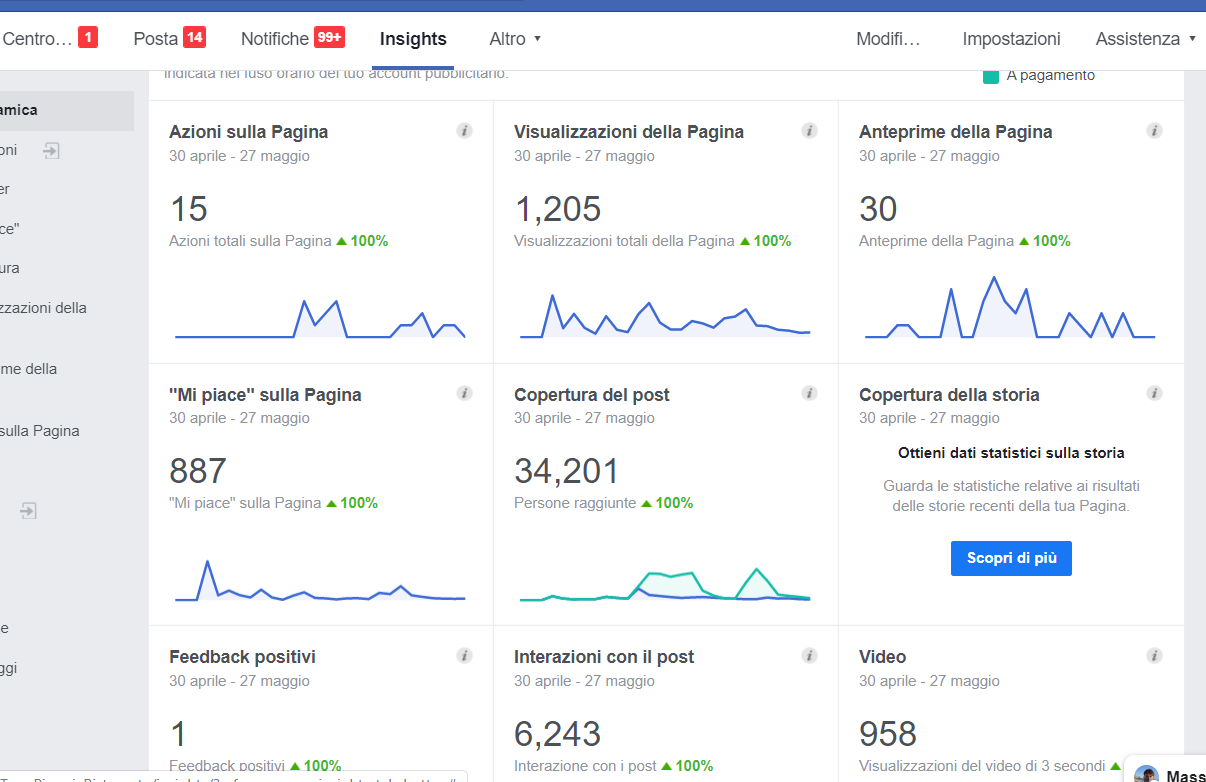This screenshot has width=1206, height=782.
Task: Expand the Altro dropdown menu
Action: coord(515,39)
